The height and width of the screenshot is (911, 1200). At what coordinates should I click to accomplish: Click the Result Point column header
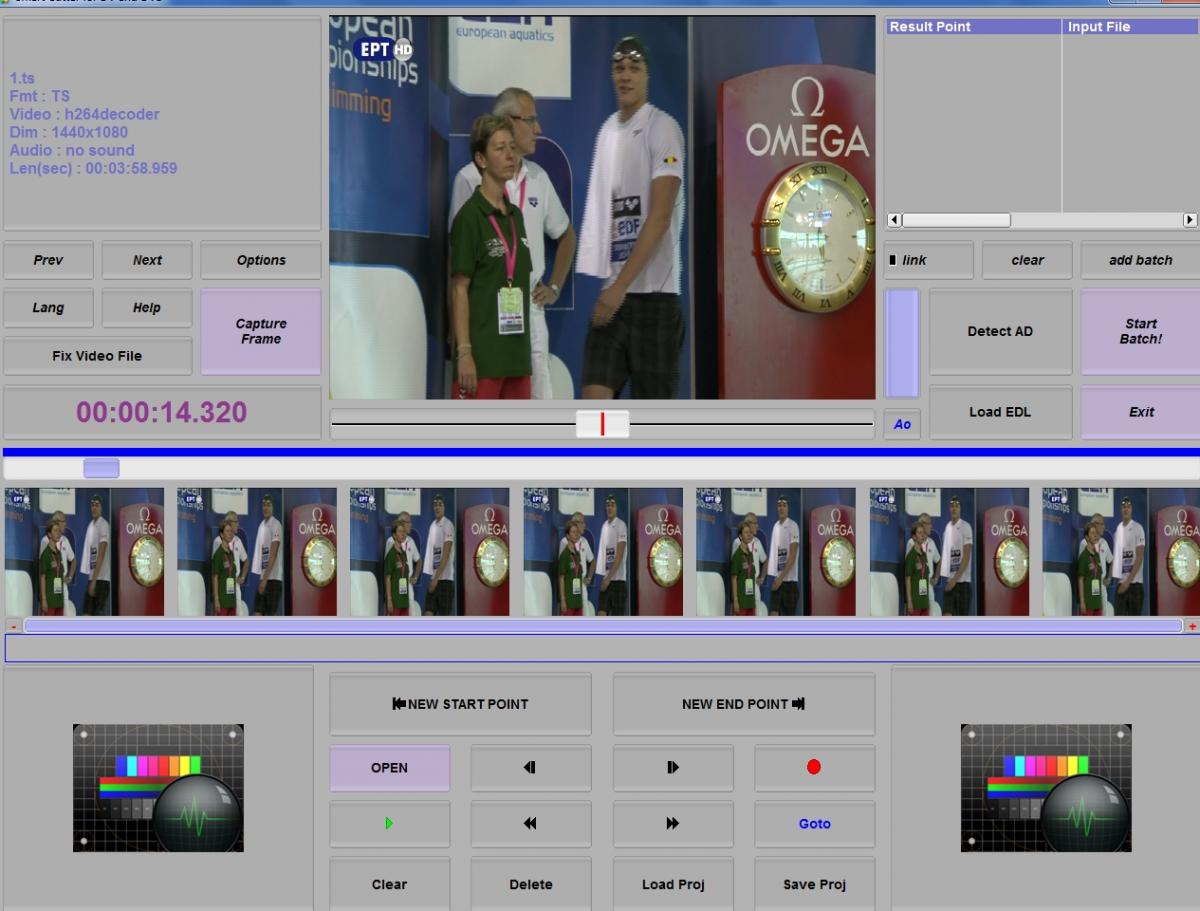(973, 27)
